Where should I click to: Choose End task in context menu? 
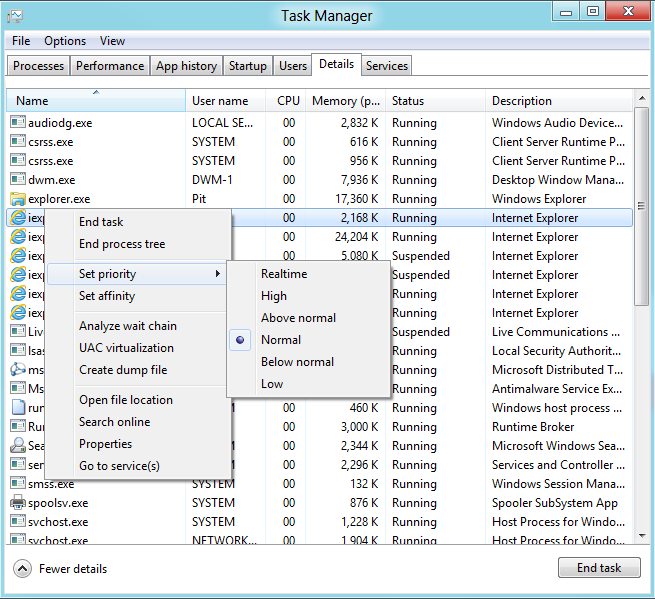[x=101, y=222]
